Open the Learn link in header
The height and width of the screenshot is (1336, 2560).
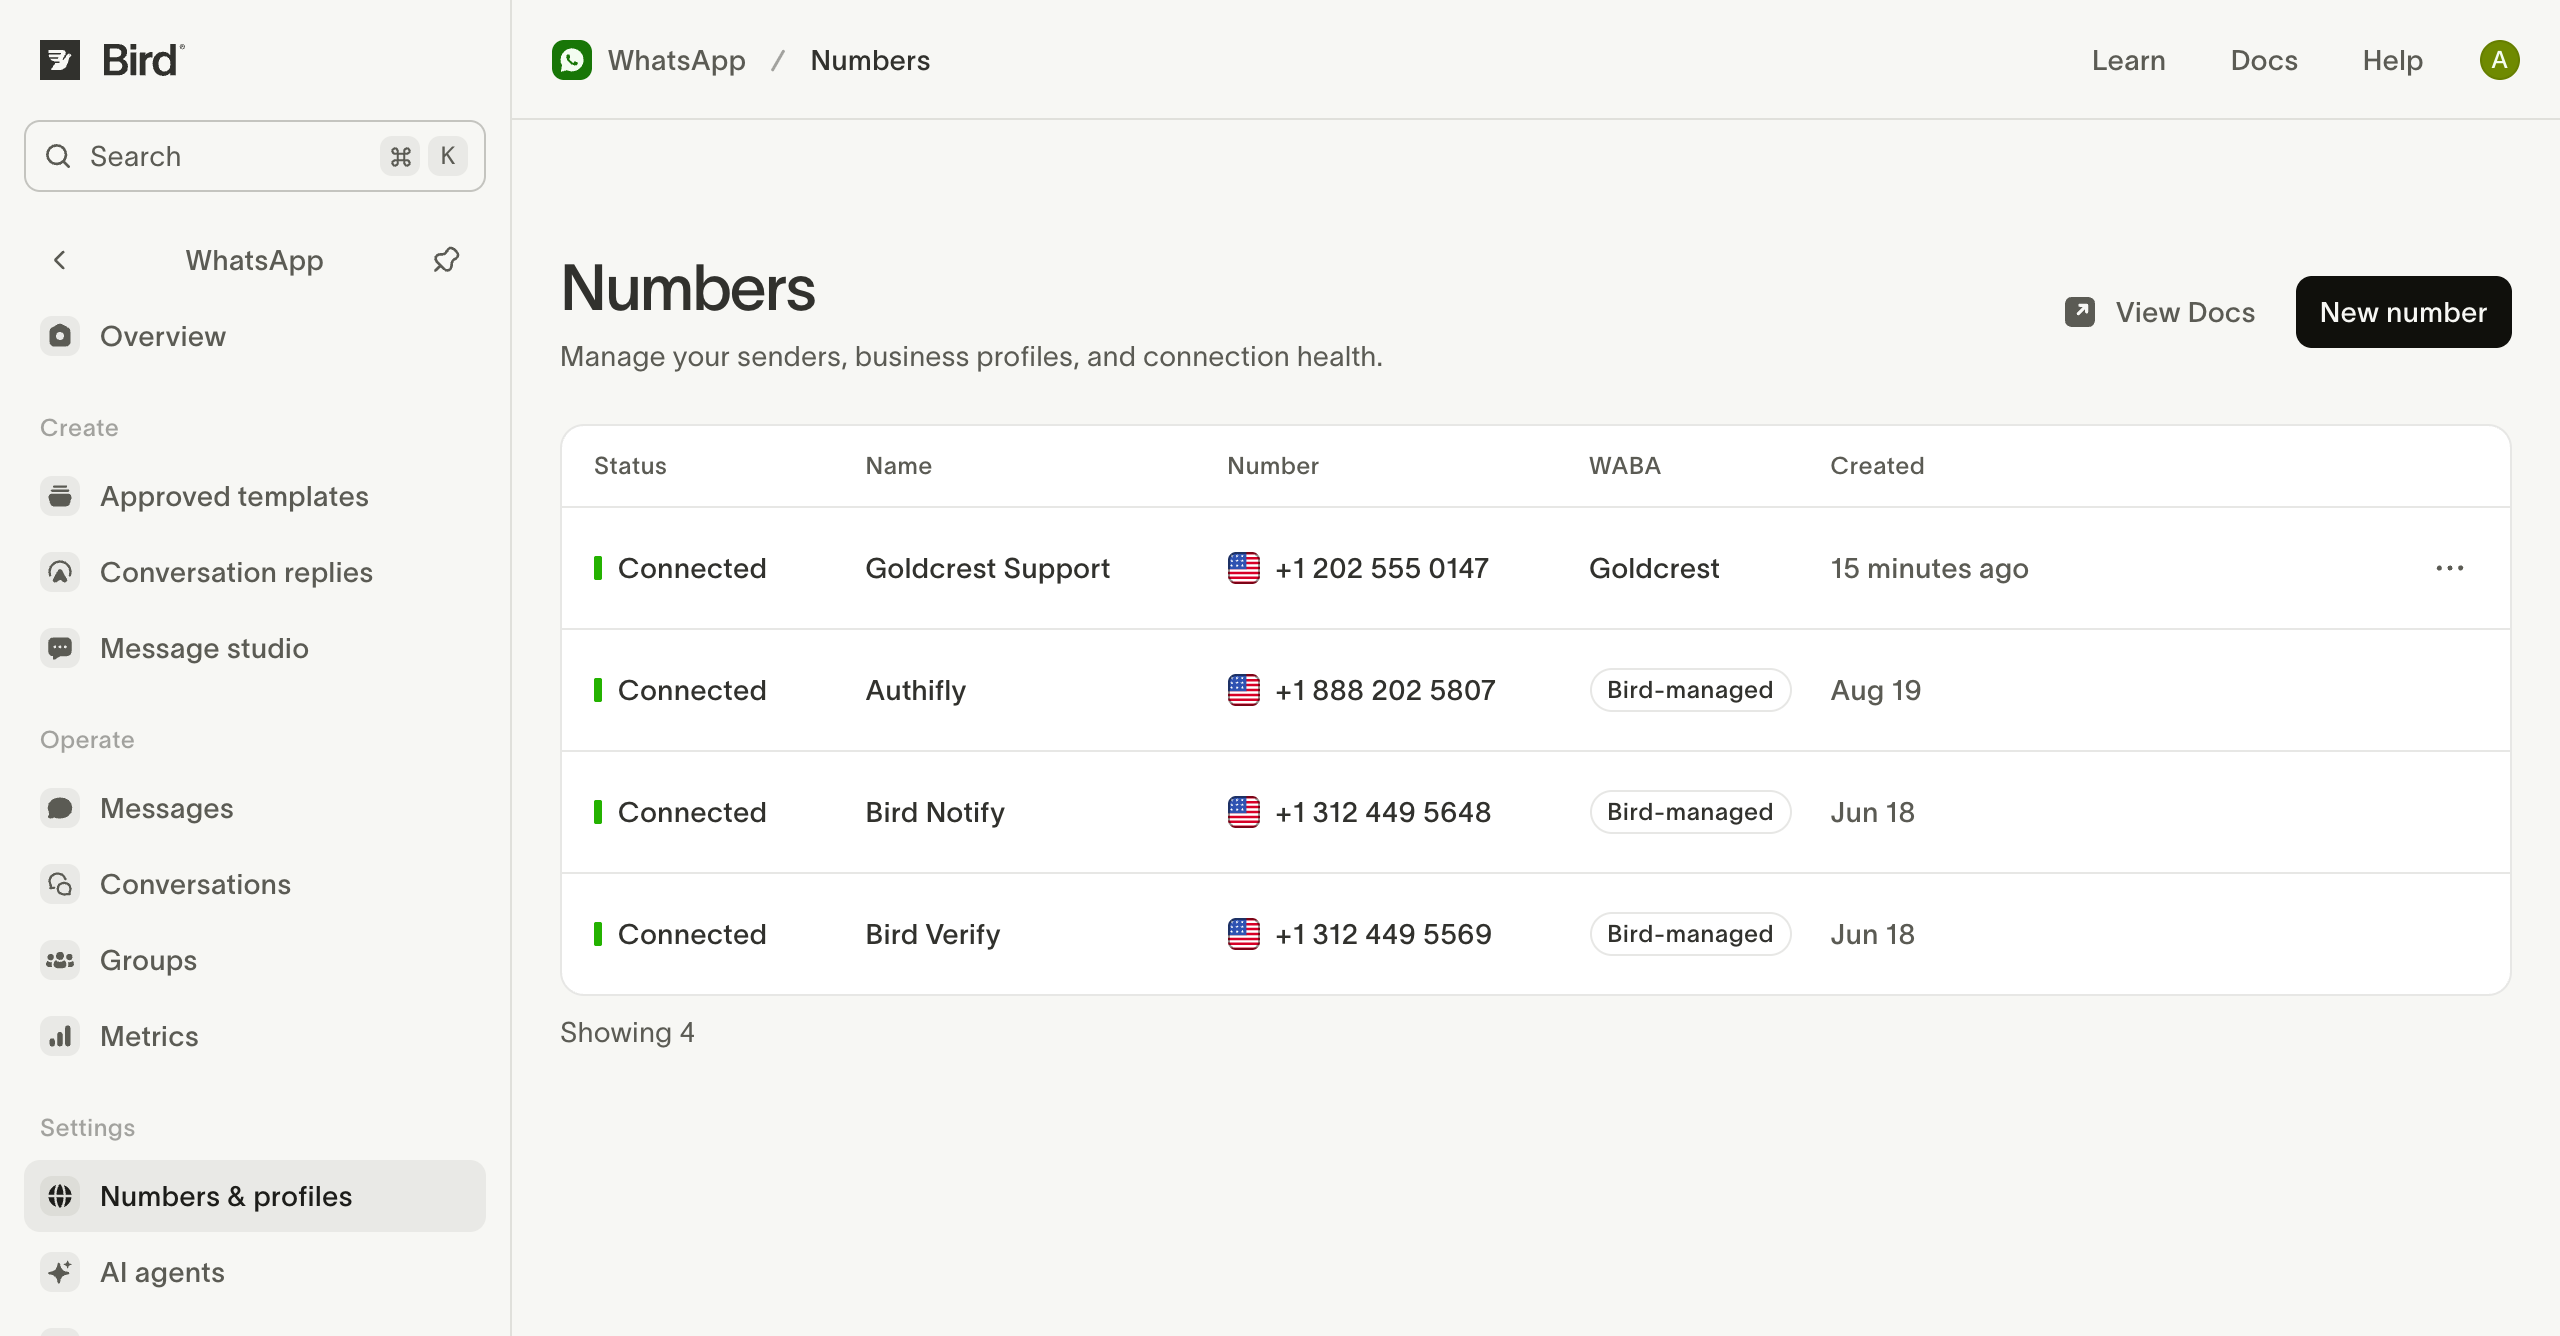[2128, 60]
